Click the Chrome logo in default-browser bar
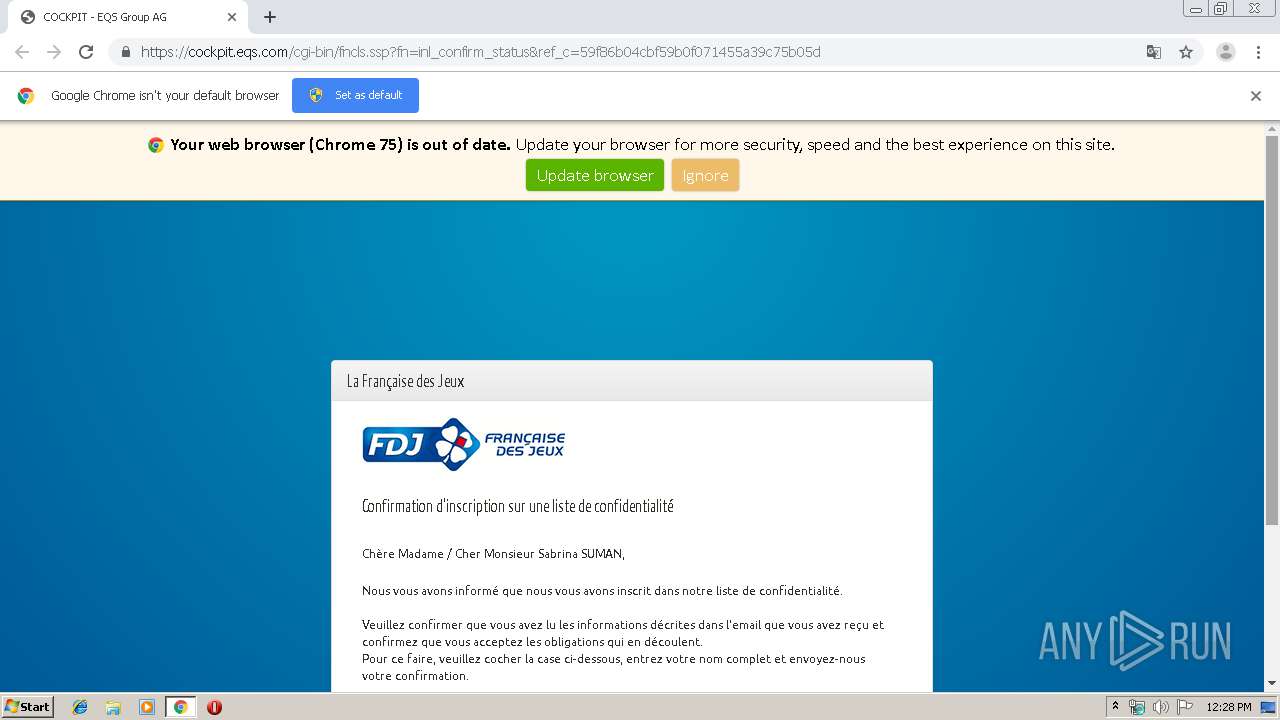The width and height of the screenshot is (1280, 720). [x=26, y=96]
